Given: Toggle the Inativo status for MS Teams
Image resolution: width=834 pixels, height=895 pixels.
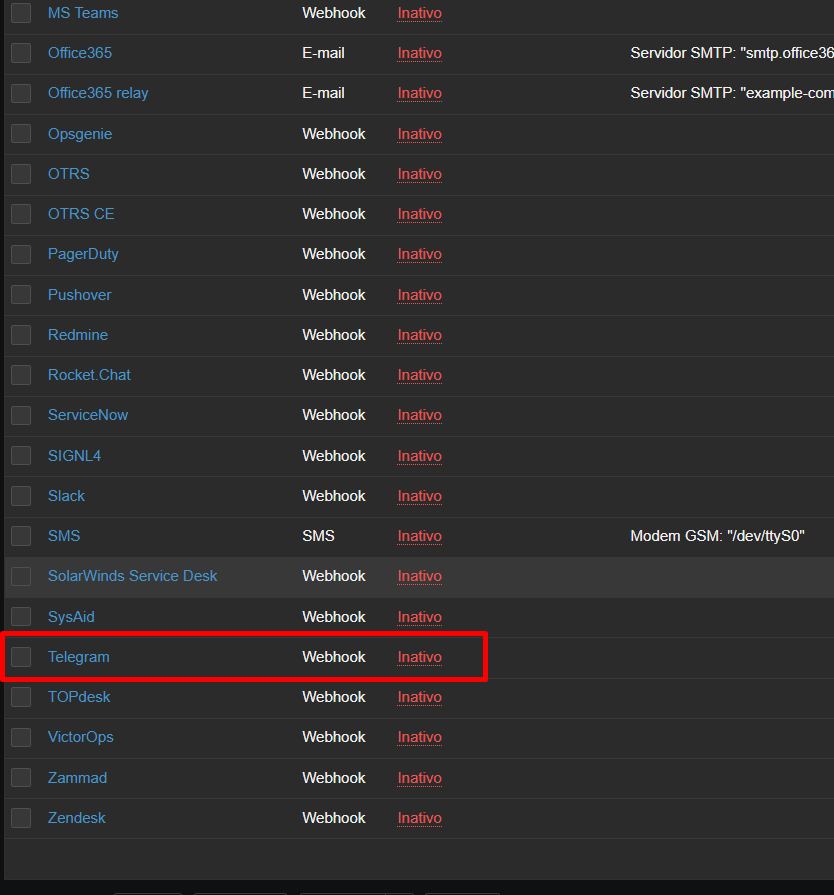Looking at the screenshot, I should [420, 13].
